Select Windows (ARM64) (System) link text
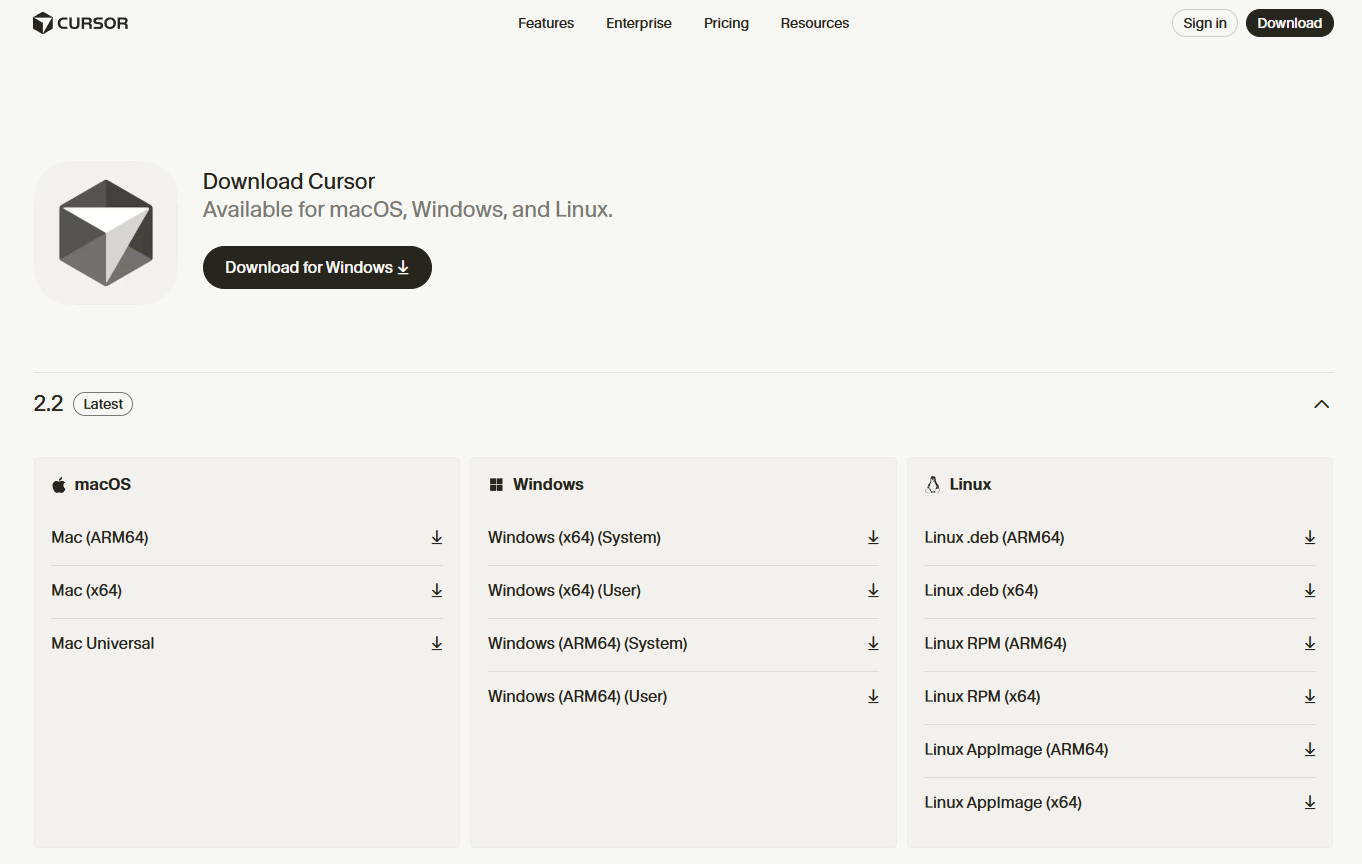 click(588, 644)
